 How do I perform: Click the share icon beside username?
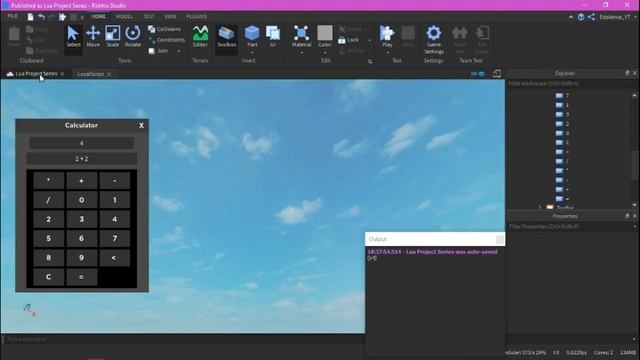591,17
